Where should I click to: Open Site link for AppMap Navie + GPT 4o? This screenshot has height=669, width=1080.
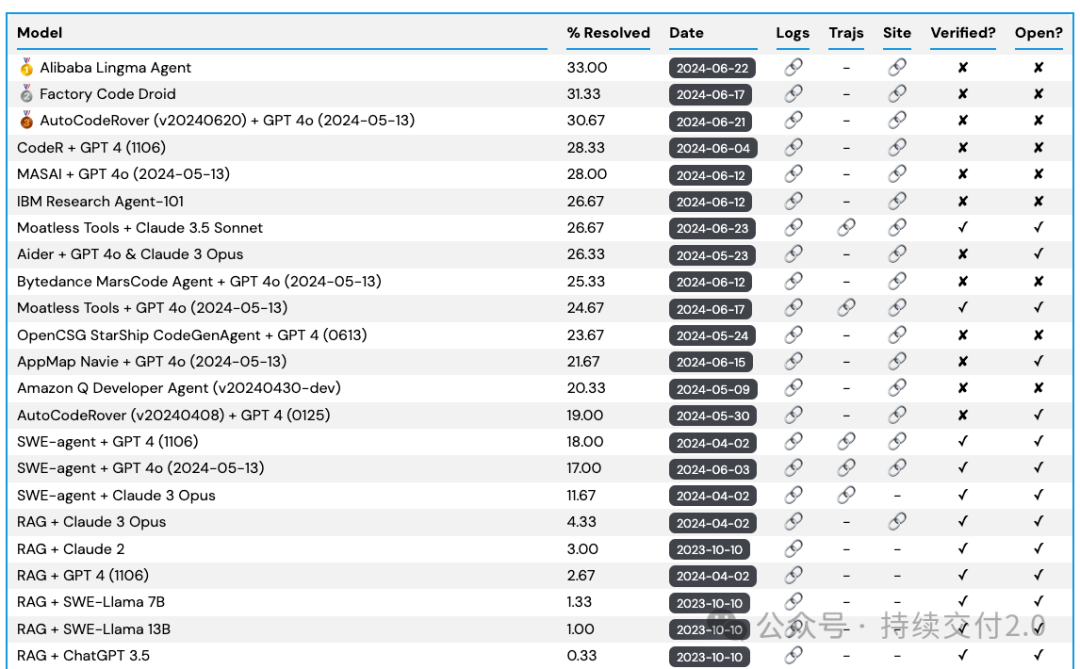[897, 361]
